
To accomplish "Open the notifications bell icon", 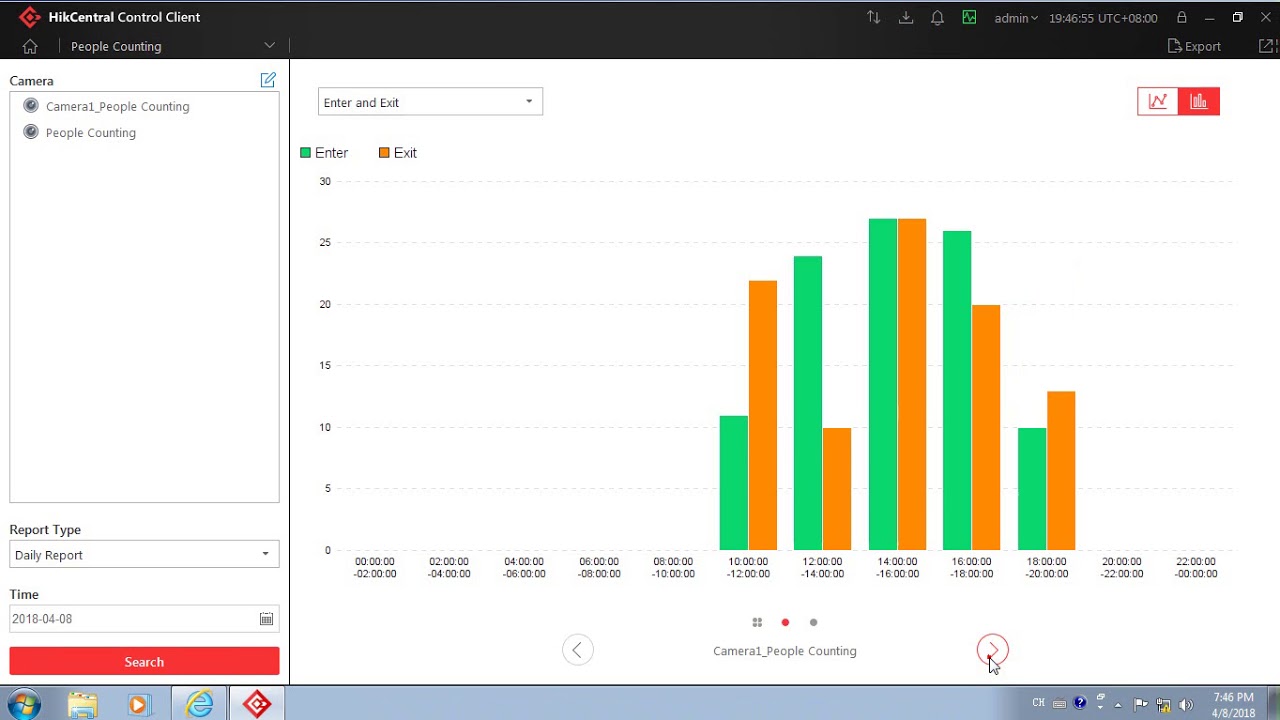I will click(937, 17).
